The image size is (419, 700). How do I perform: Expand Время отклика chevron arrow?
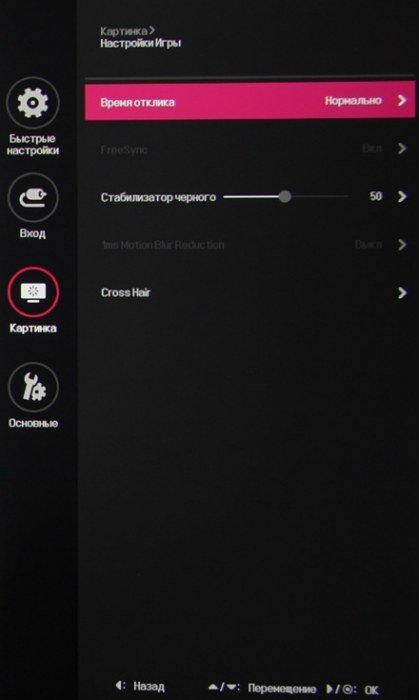tap(402, 100)
